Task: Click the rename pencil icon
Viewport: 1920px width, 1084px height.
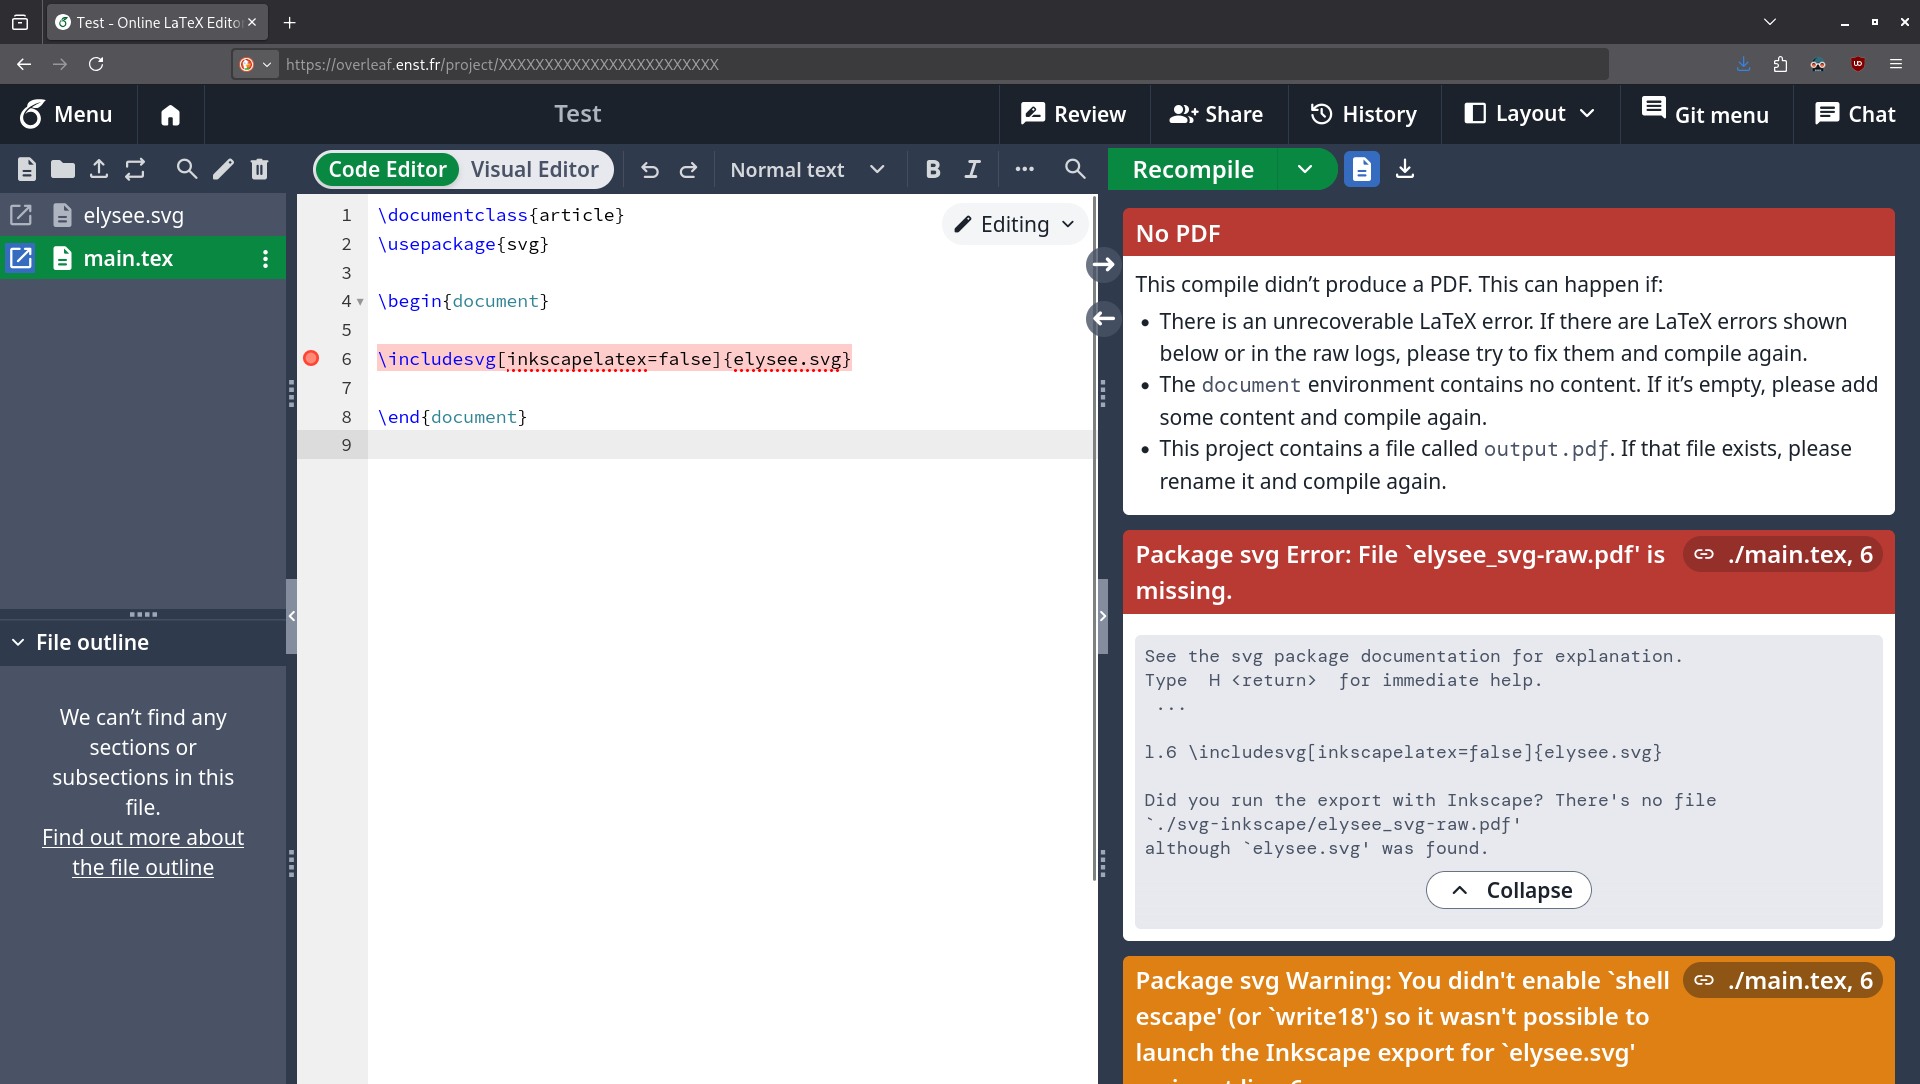Action: click(x=223, y=169)
